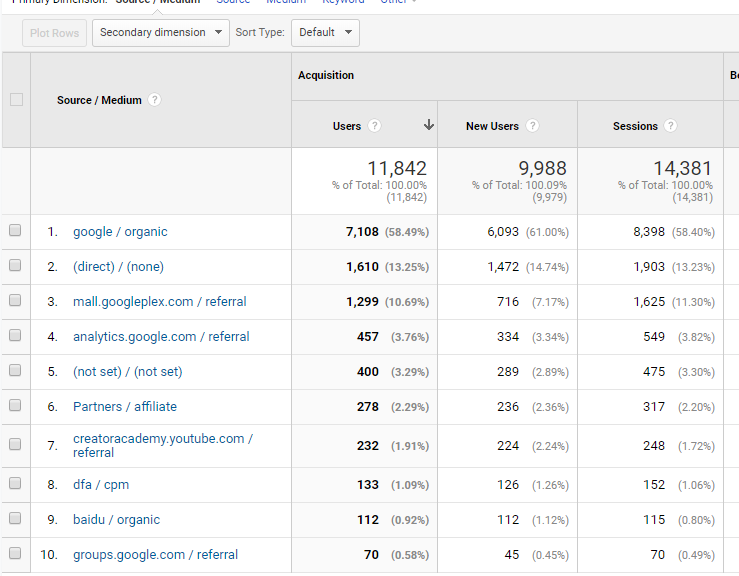Open dfa / cpm source link
Viewport: 739px width, 576px height.
(101, 485)
